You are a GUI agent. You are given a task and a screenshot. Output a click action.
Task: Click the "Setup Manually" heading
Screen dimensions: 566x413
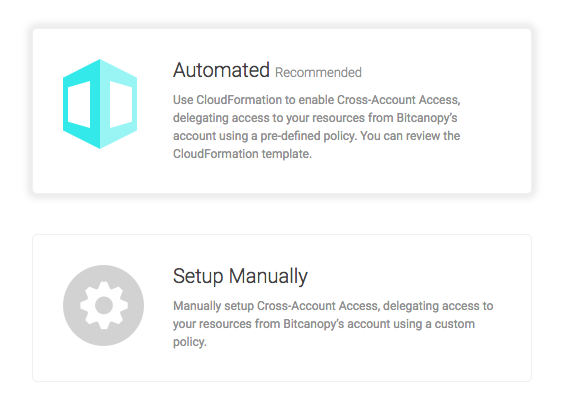pyautogui.click(x=240, y=277)
